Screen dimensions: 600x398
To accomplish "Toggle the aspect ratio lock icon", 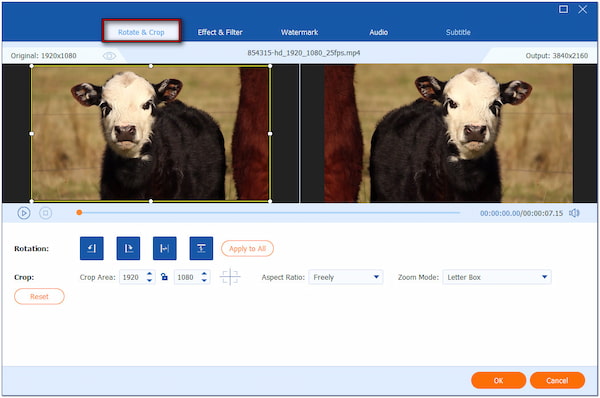I will click(x=165, y=277).
